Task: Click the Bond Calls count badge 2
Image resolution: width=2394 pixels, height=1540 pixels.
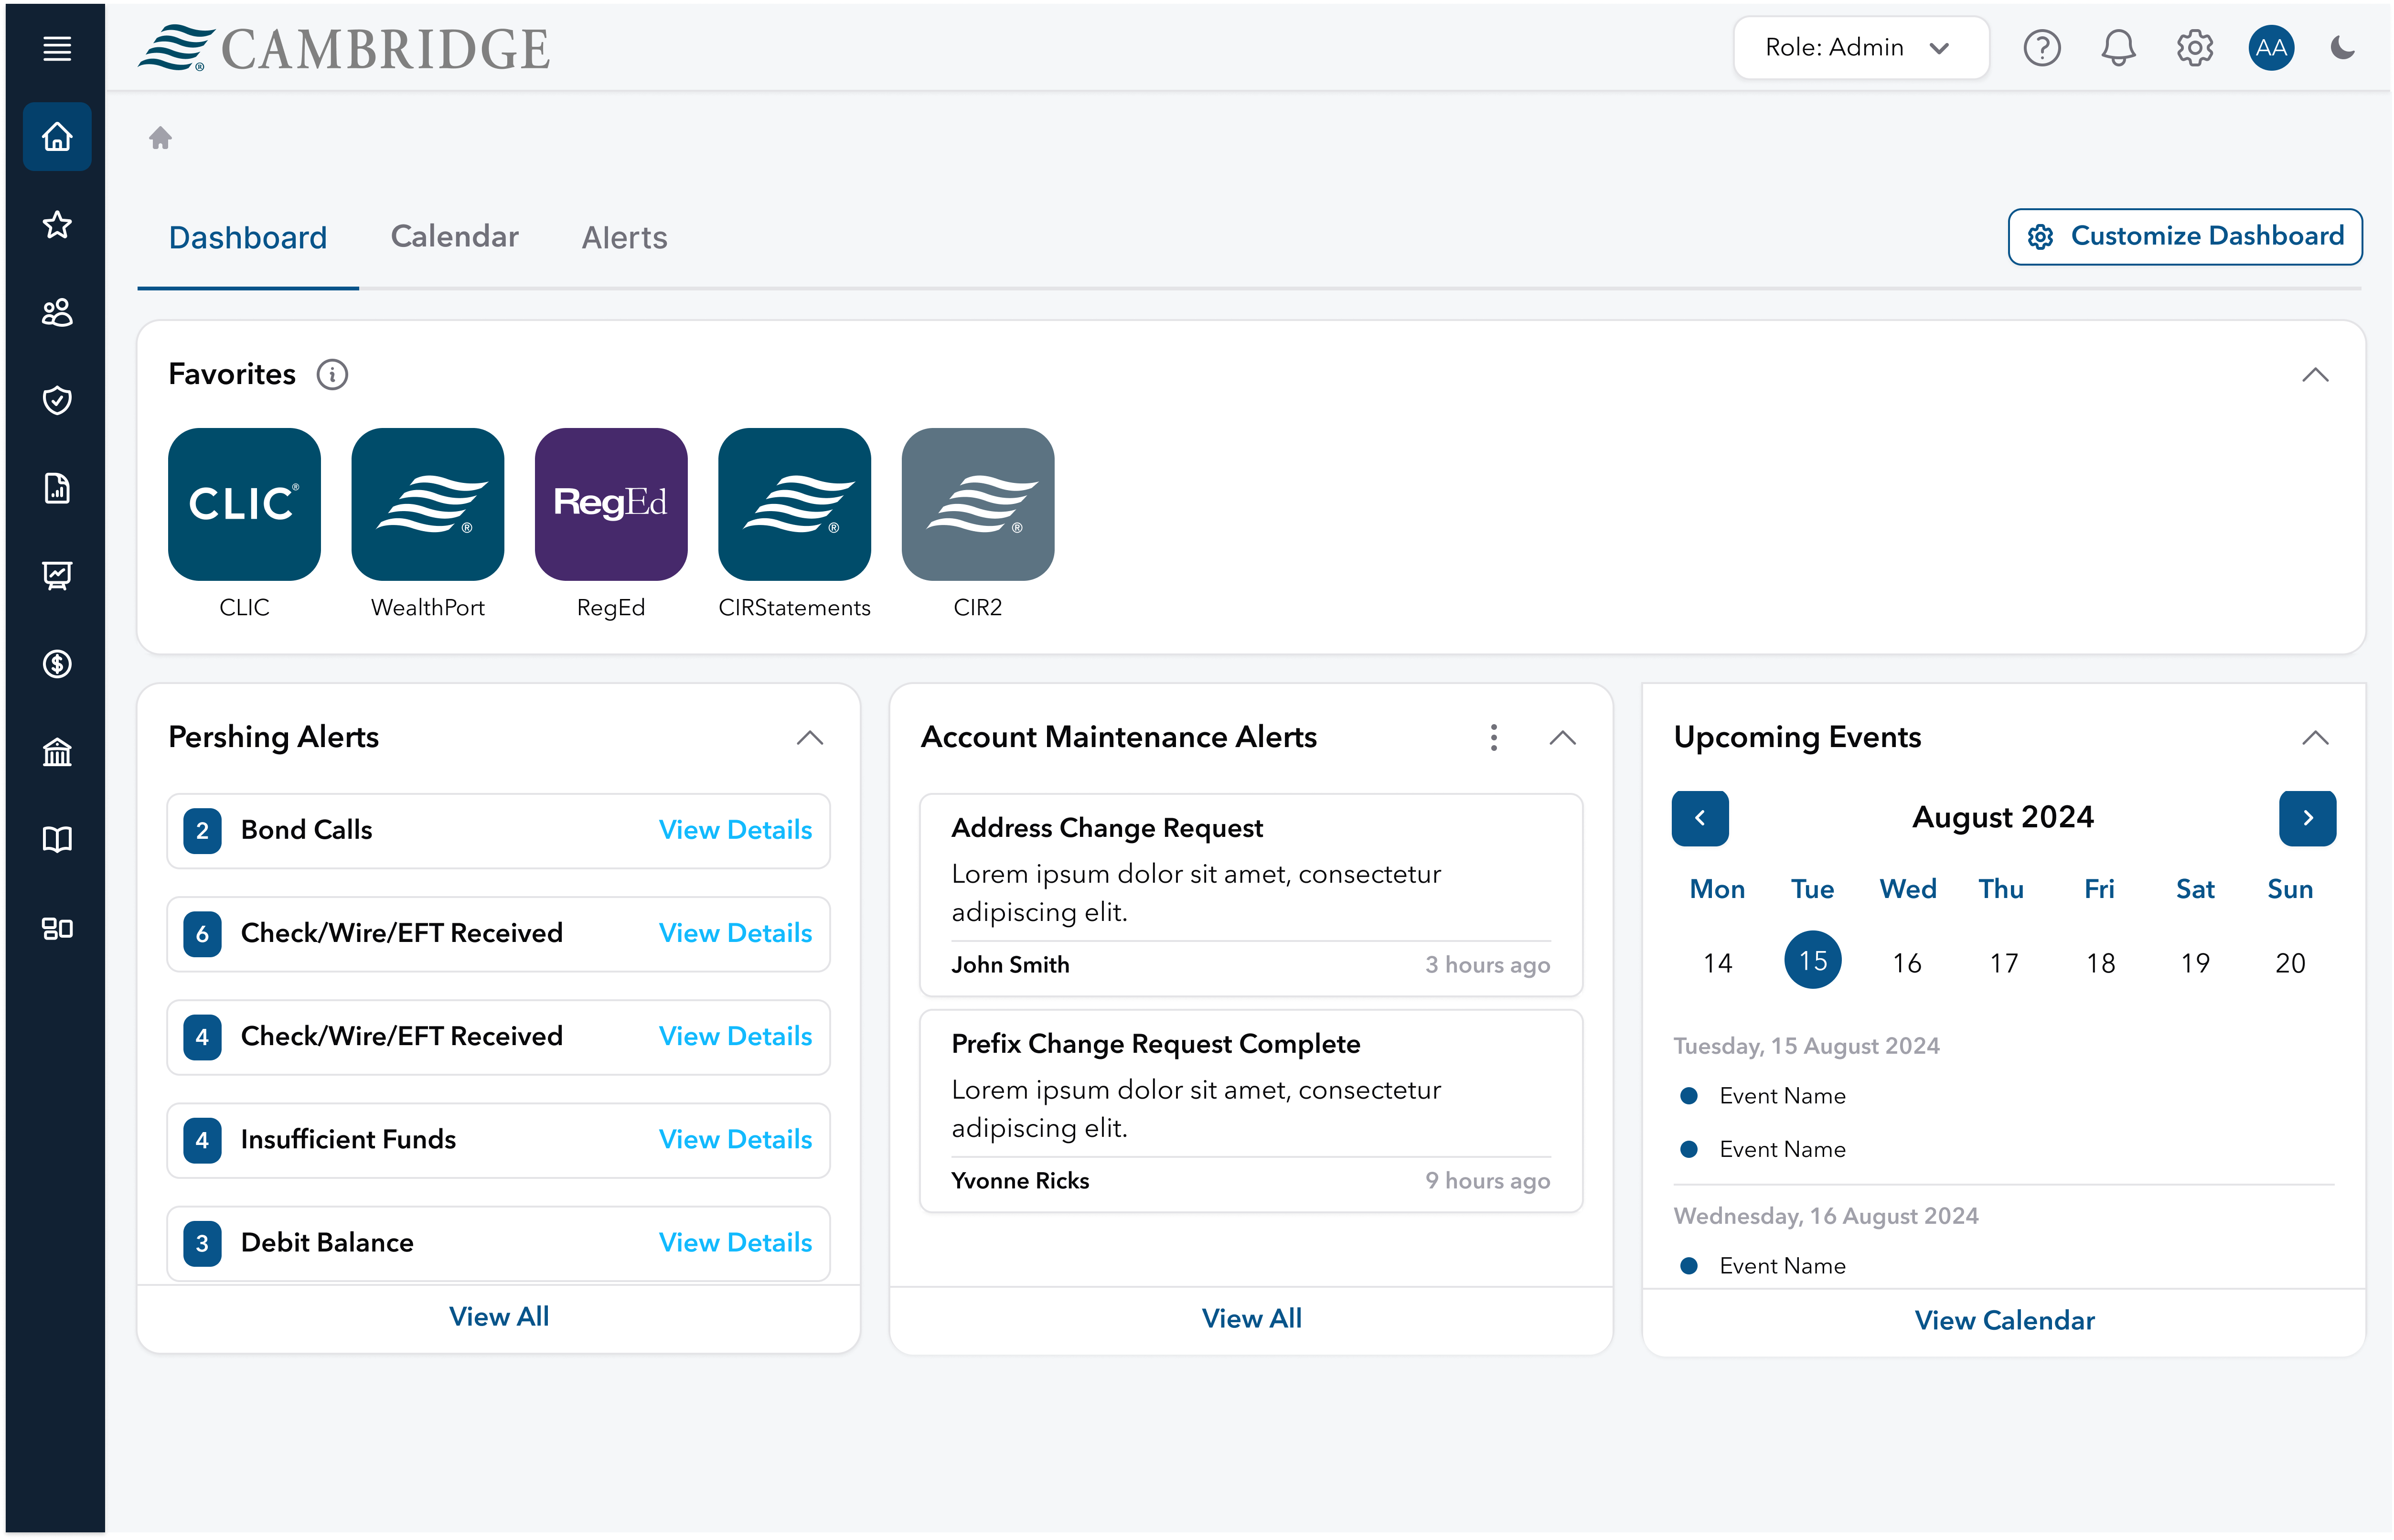Action: click(202, 831)
